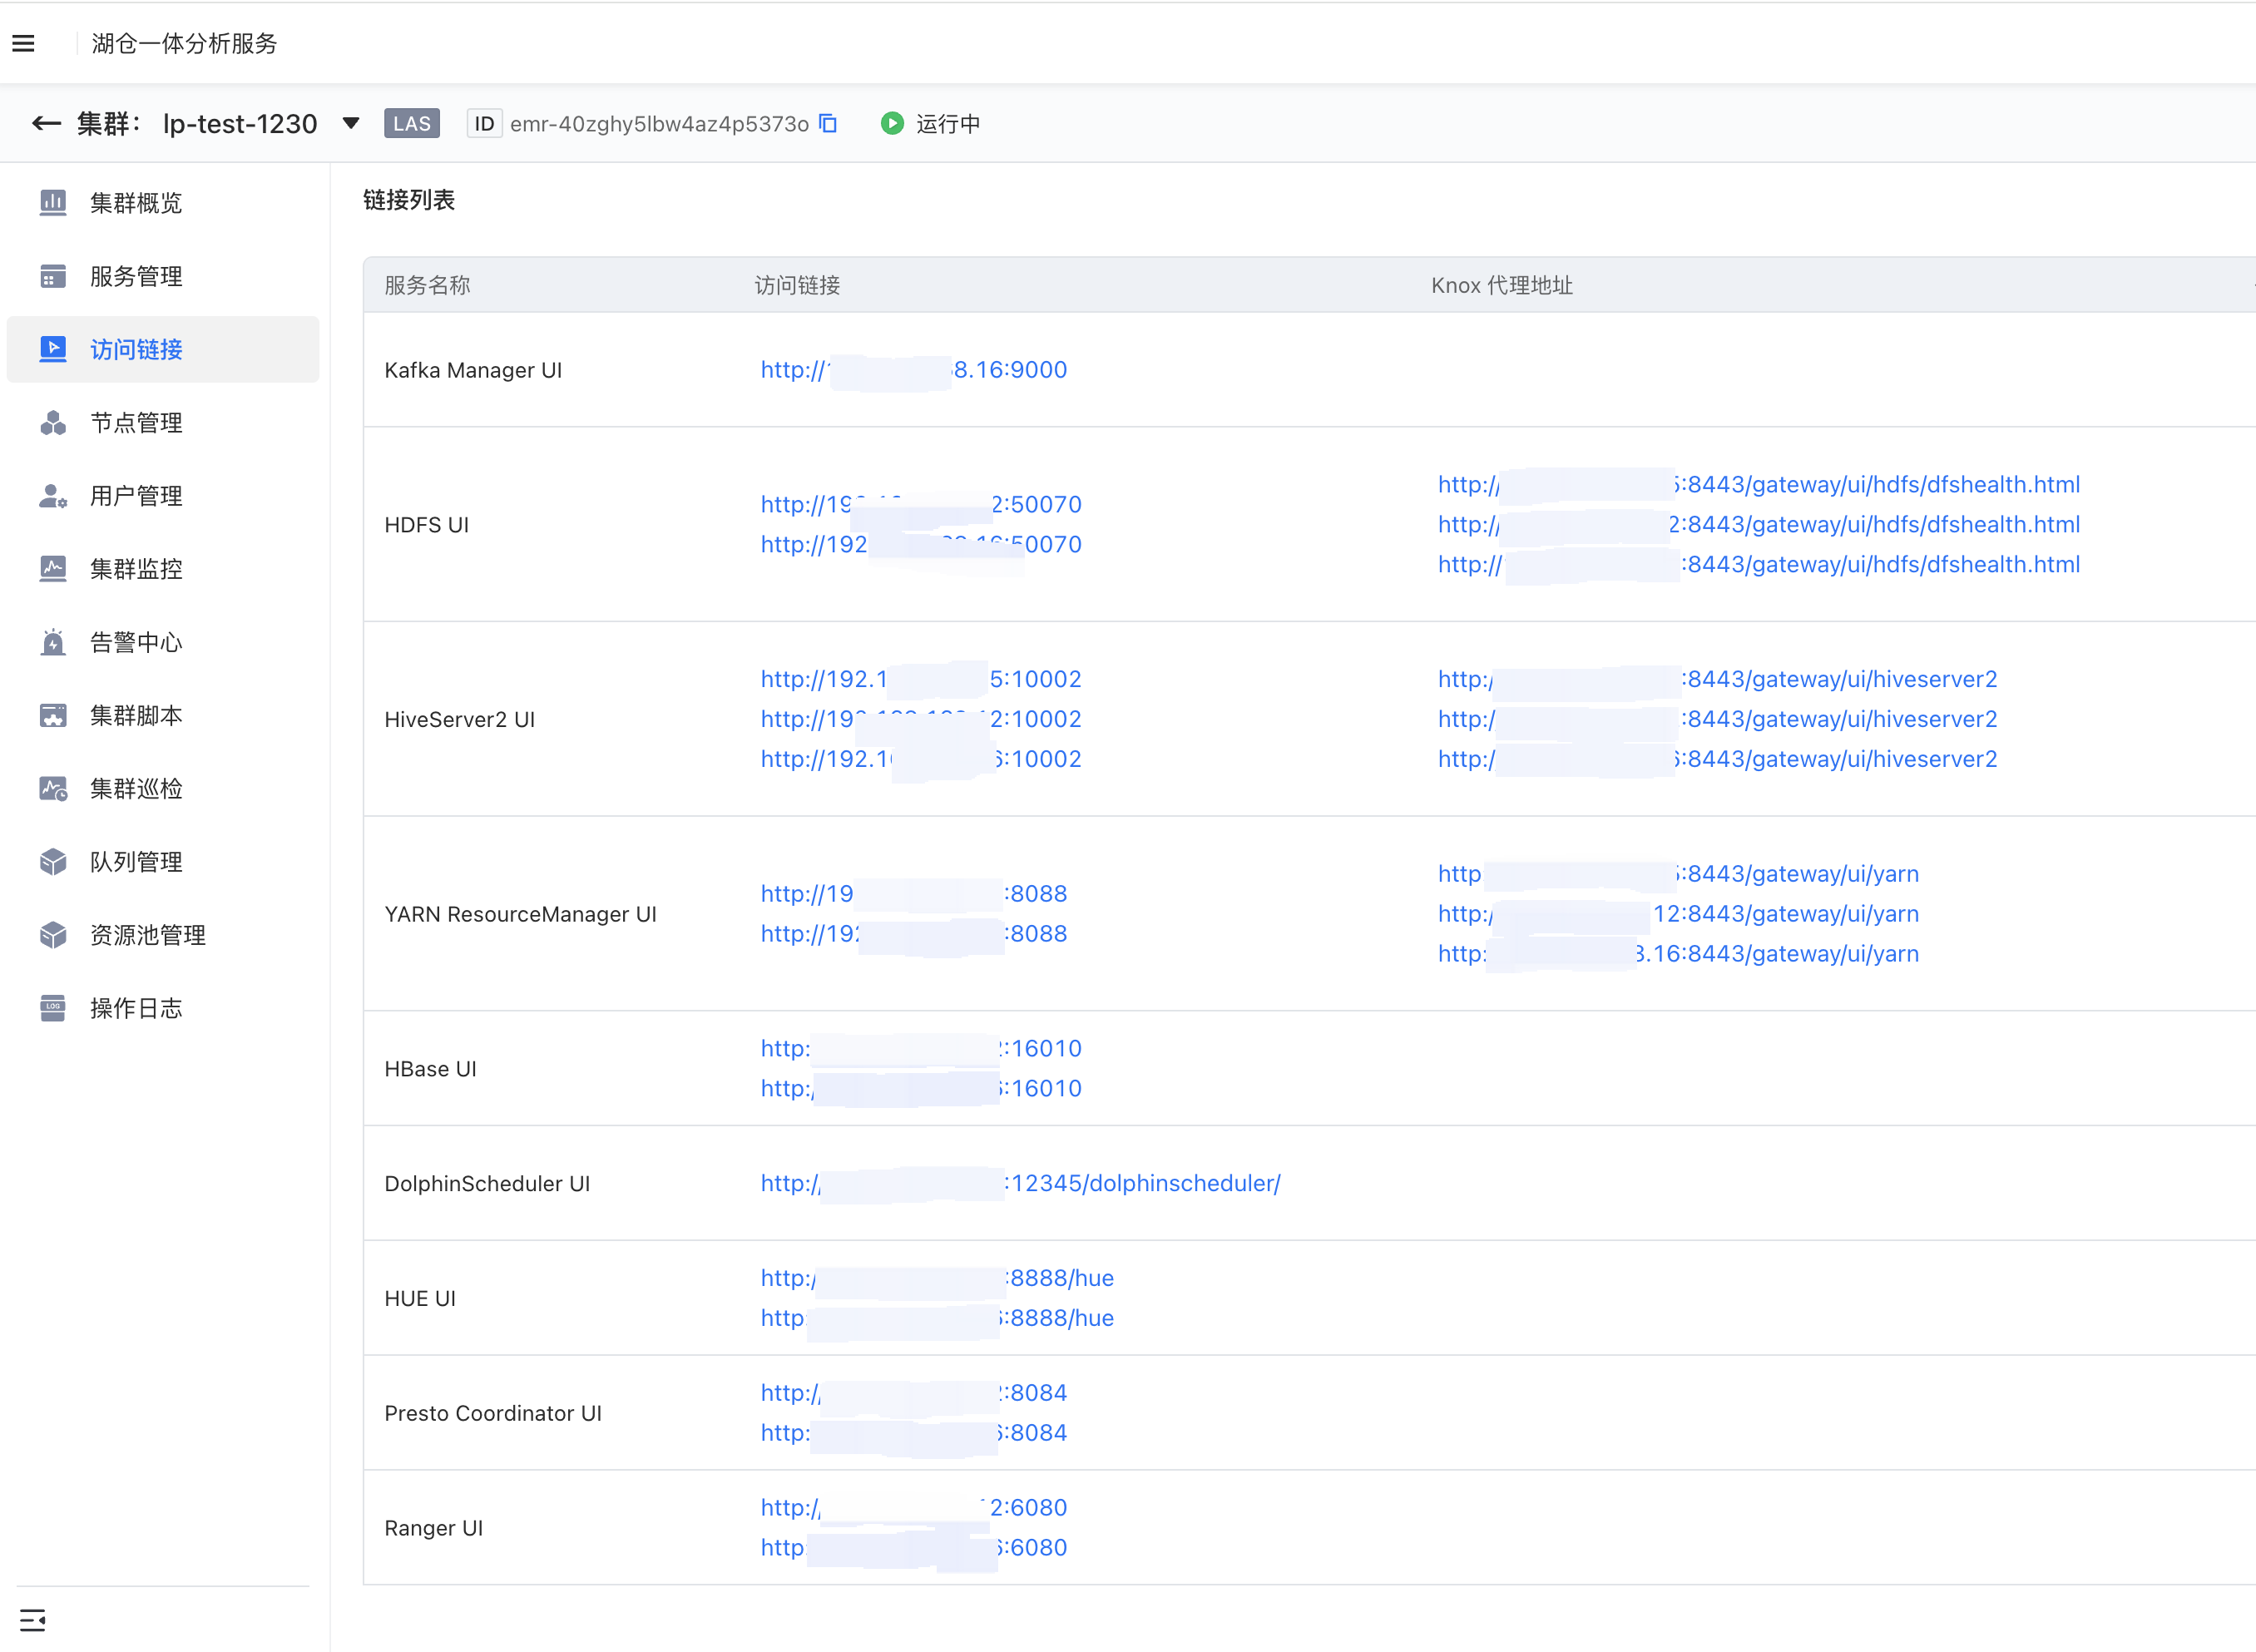The image size is (2256, 1652).
Task: Open 告警中心 alarm icon in sidebar
Action: (53, 642)
